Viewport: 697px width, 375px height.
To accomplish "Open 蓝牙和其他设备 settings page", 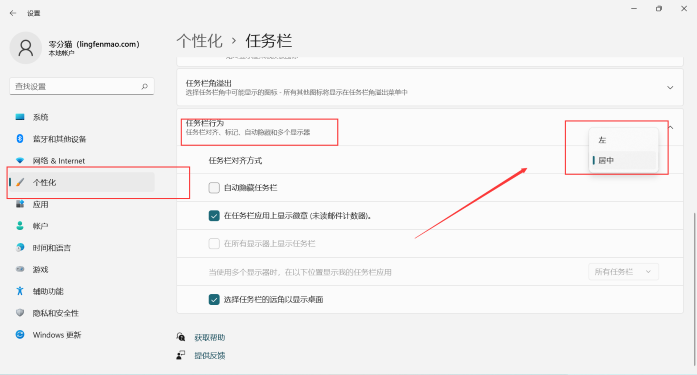I will 82,139.
